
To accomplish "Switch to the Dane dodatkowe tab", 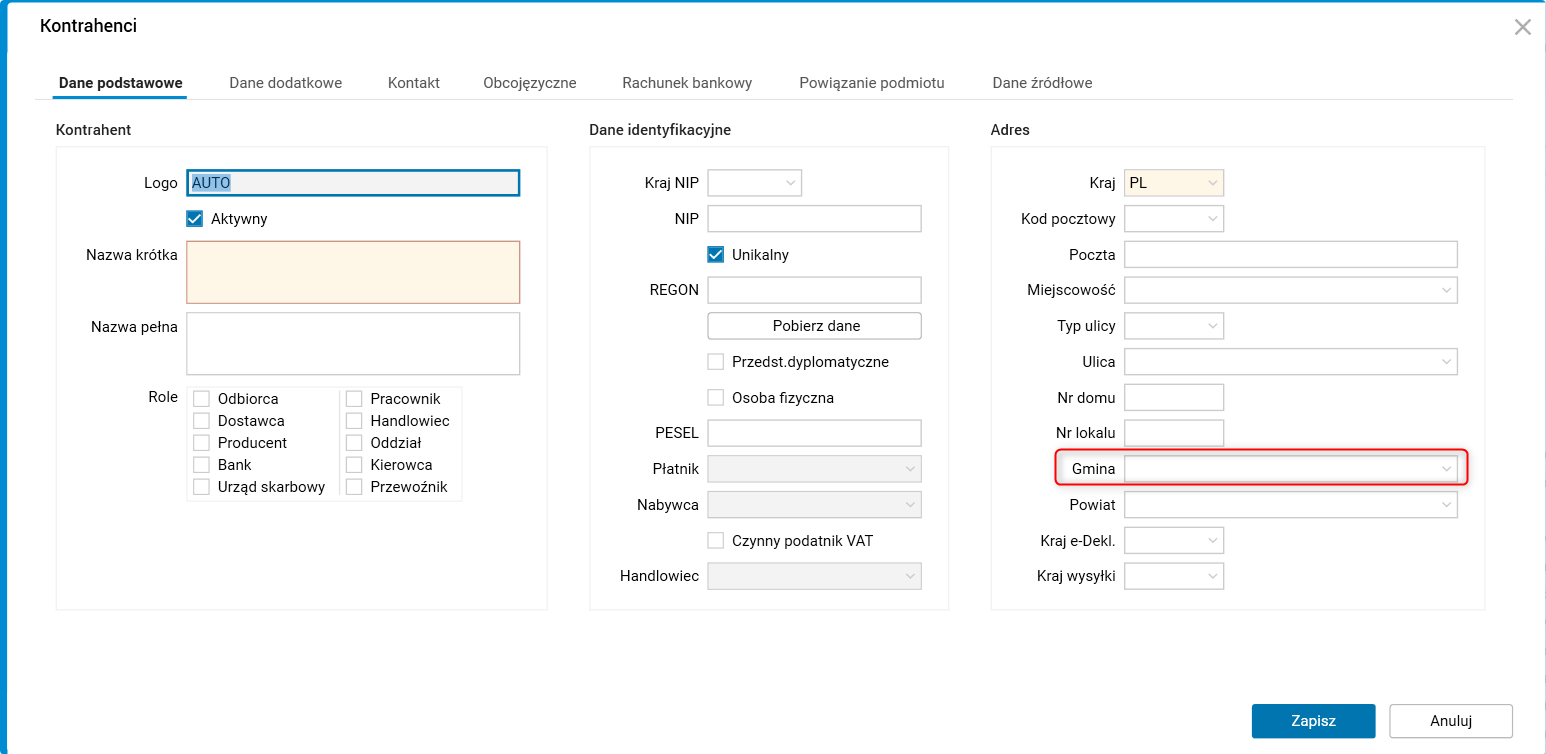I will [286, 83].
